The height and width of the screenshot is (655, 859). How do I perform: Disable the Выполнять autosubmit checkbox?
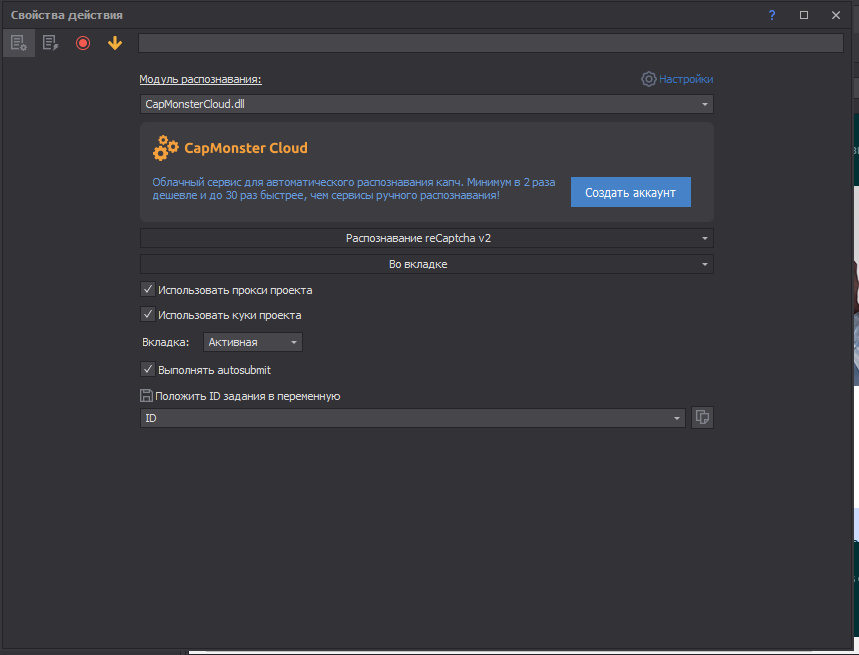148,369
